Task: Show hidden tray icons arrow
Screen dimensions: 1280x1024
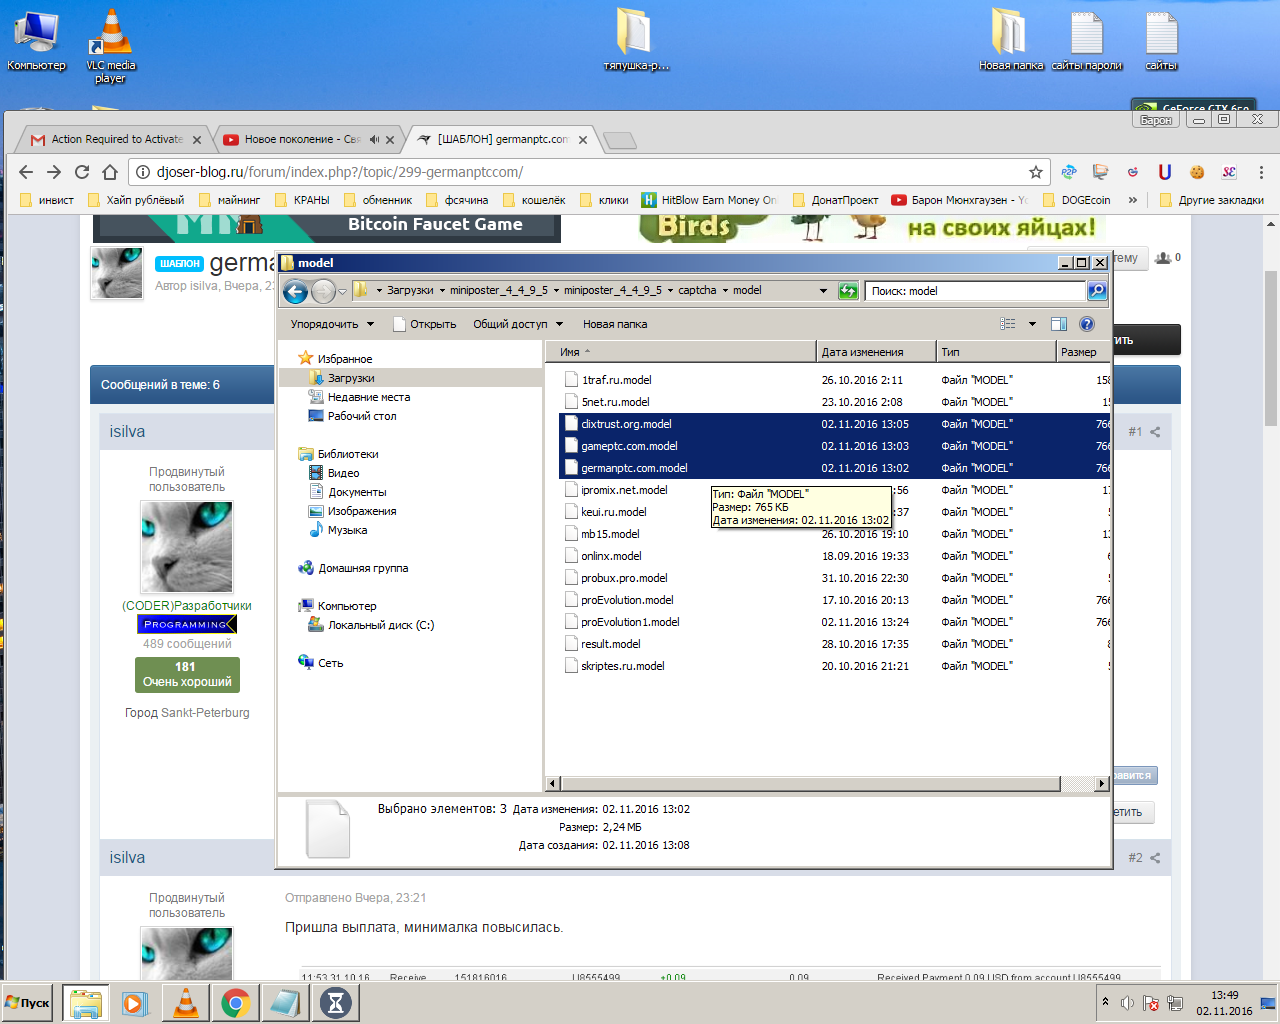Action: (x=1105, y=1001)
